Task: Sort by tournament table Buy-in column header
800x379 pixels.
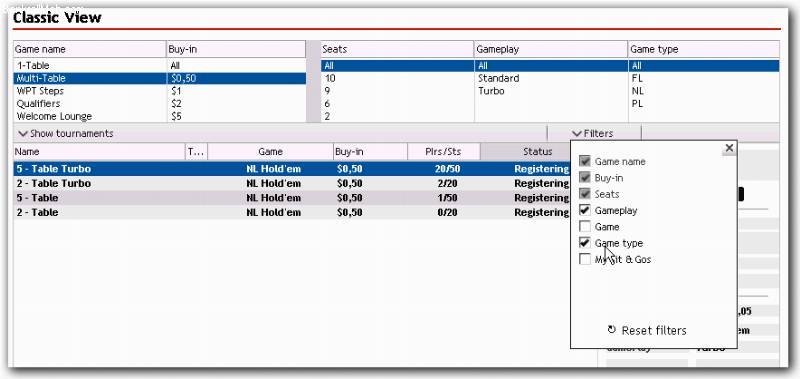Action: (370, 151)
